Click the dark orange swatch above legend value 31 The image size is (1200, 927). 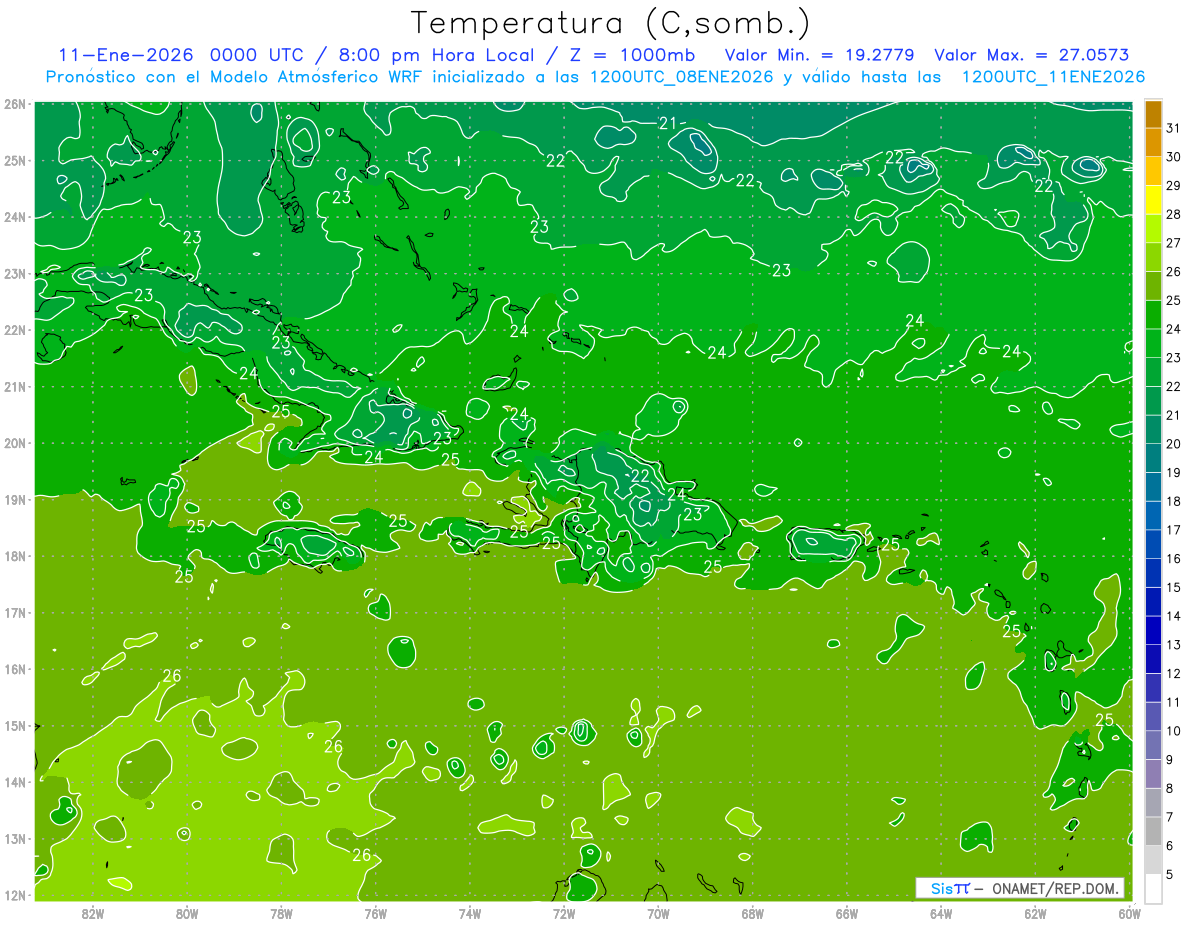click(1153, 115)
